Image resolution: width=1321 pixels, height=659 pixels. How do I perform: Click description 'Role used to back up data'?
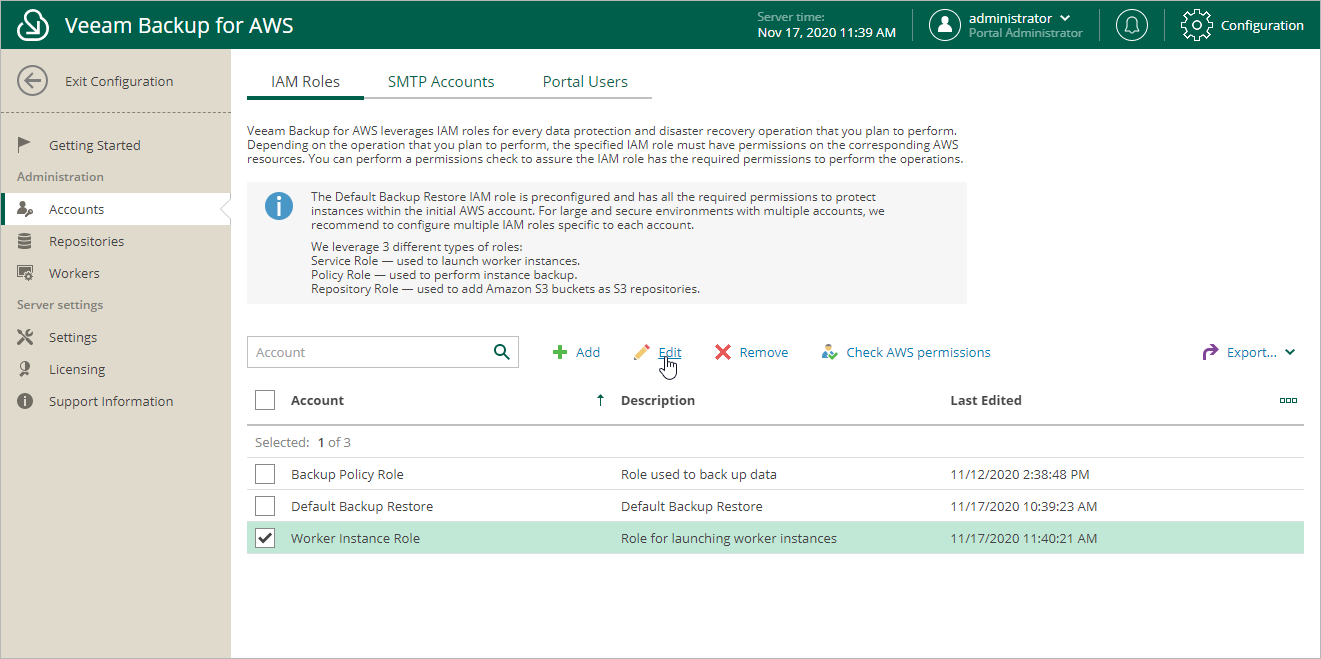(699, 474)
